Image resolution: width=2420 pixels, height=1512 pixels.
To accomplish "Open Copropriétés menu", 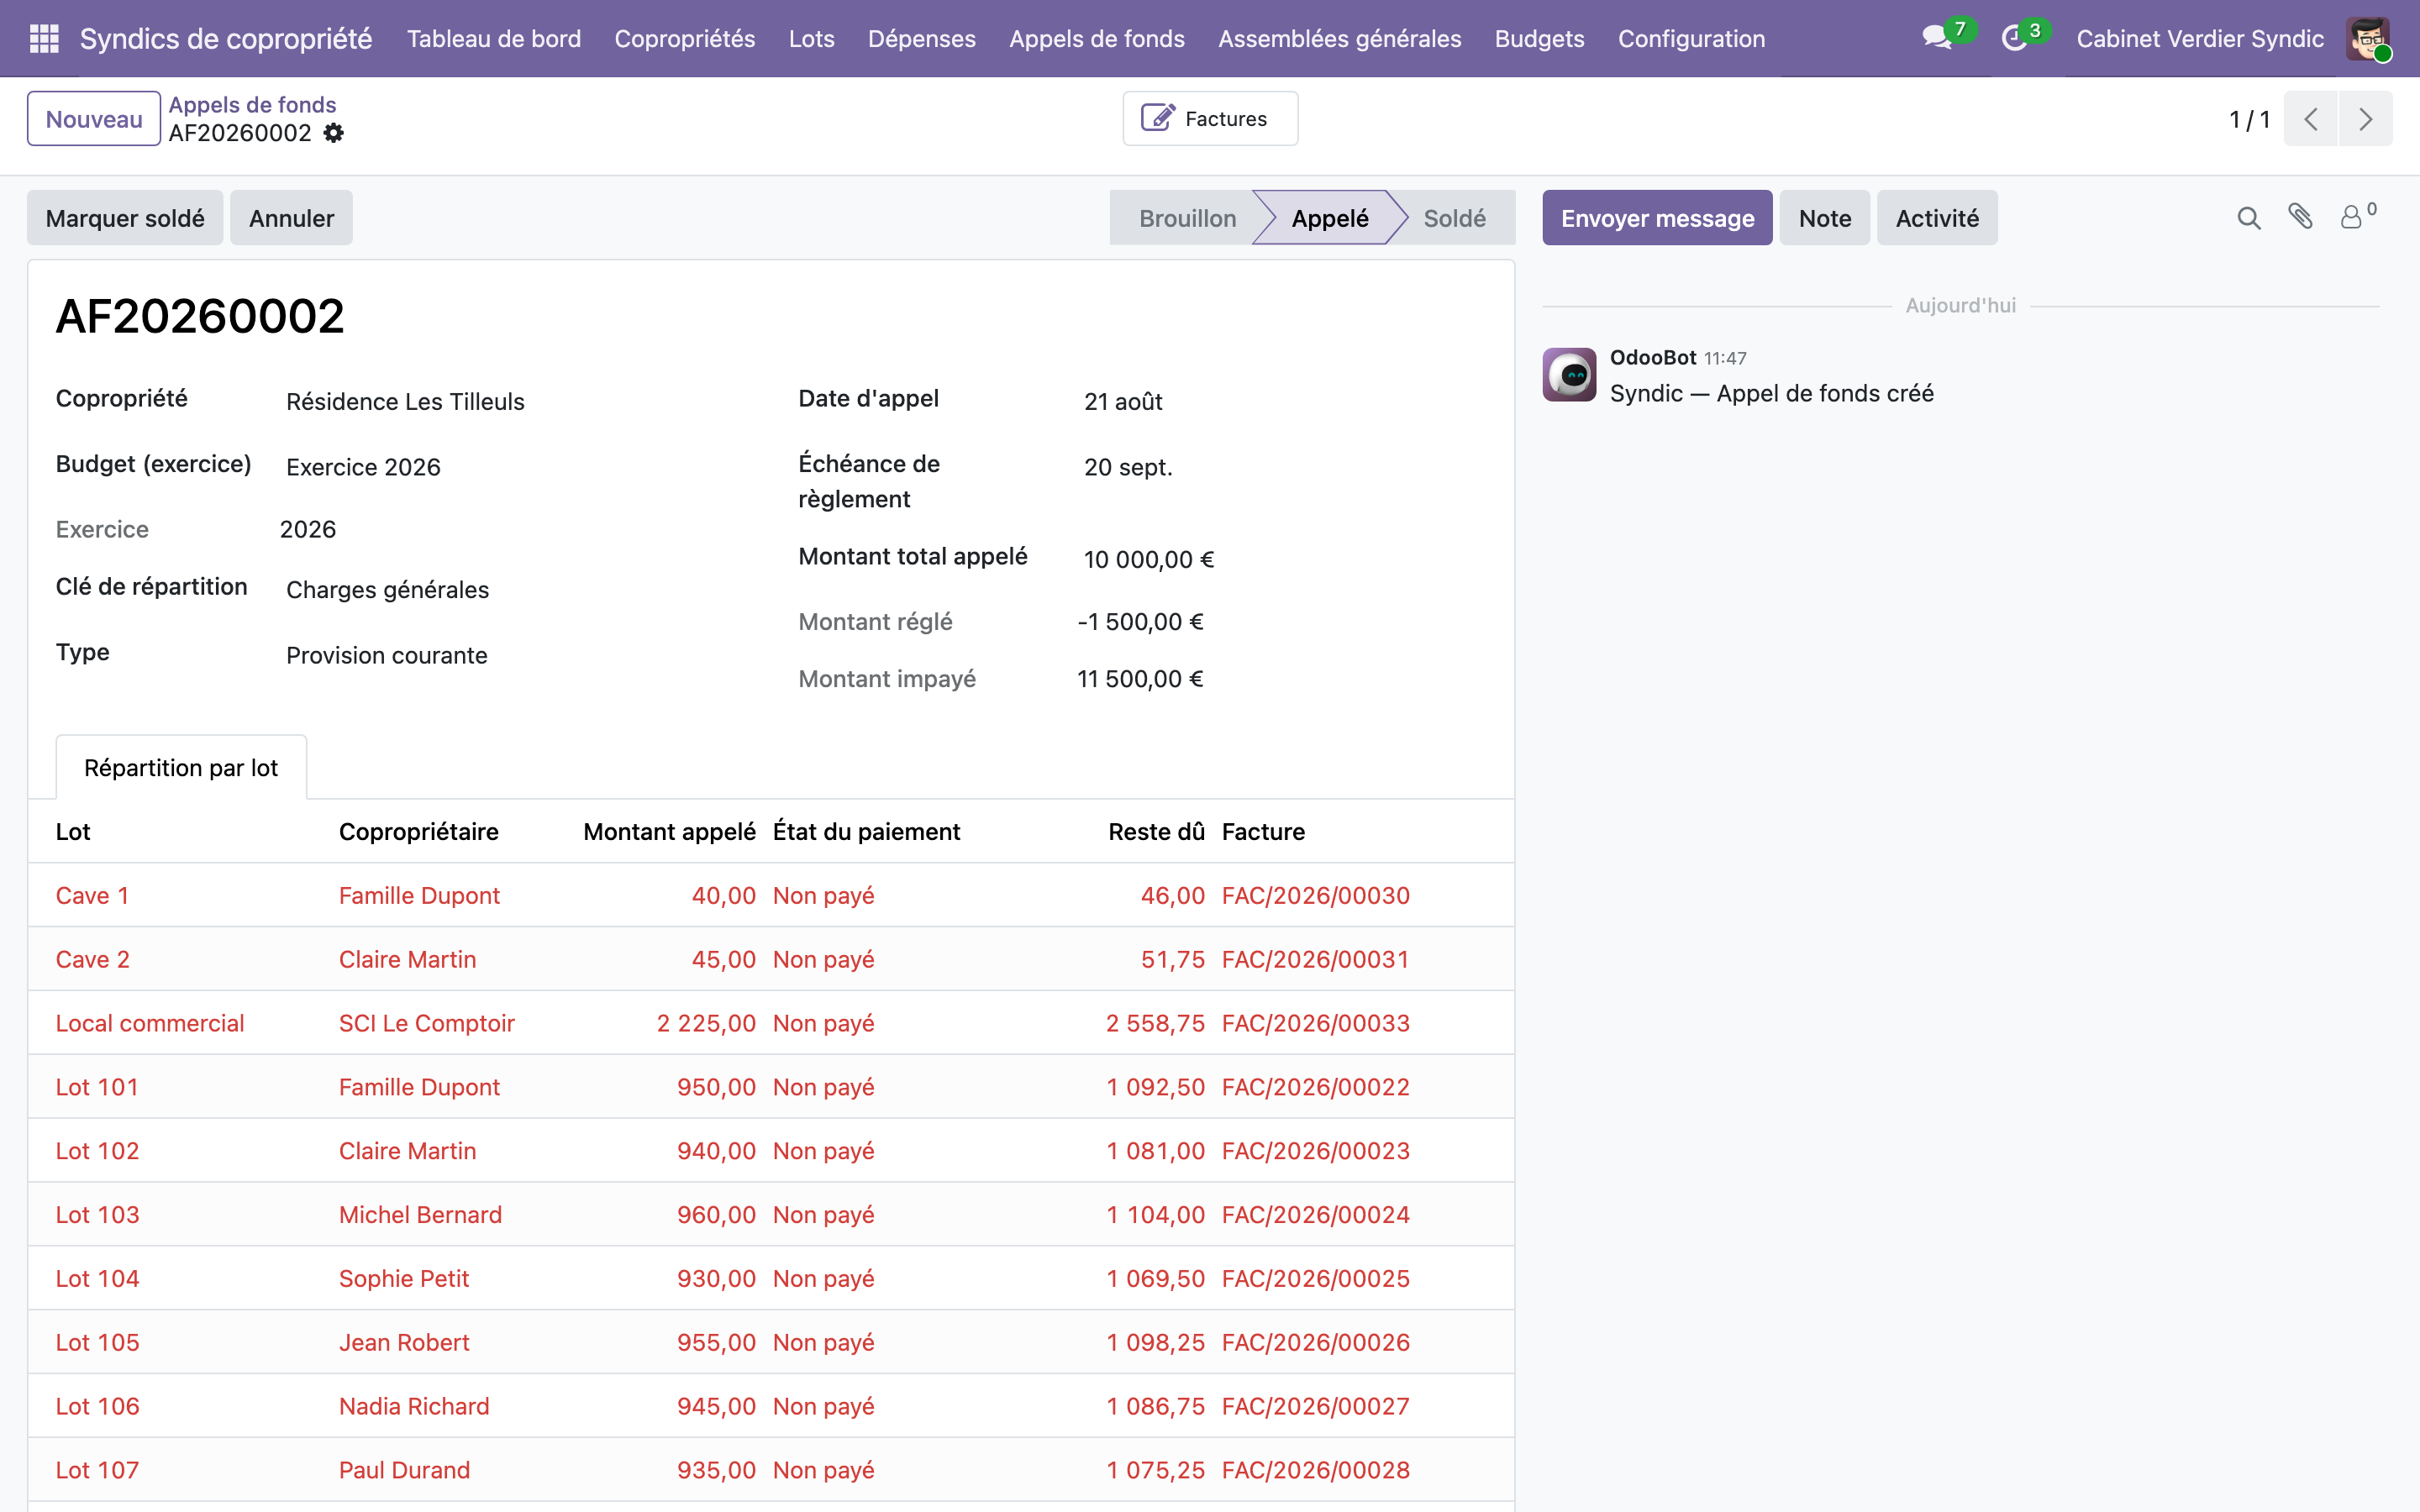I will (685, 38).
